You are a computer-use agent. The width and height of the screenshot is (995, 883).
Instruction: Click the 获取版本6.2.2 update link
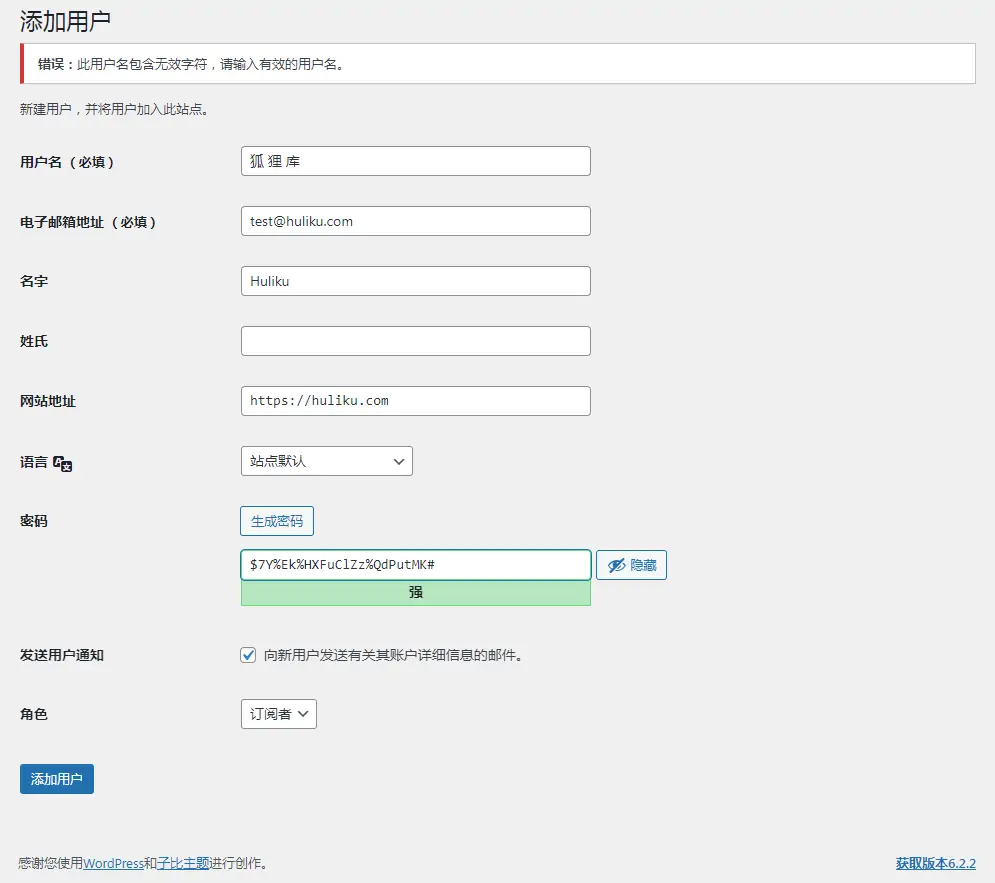[936, 863]
